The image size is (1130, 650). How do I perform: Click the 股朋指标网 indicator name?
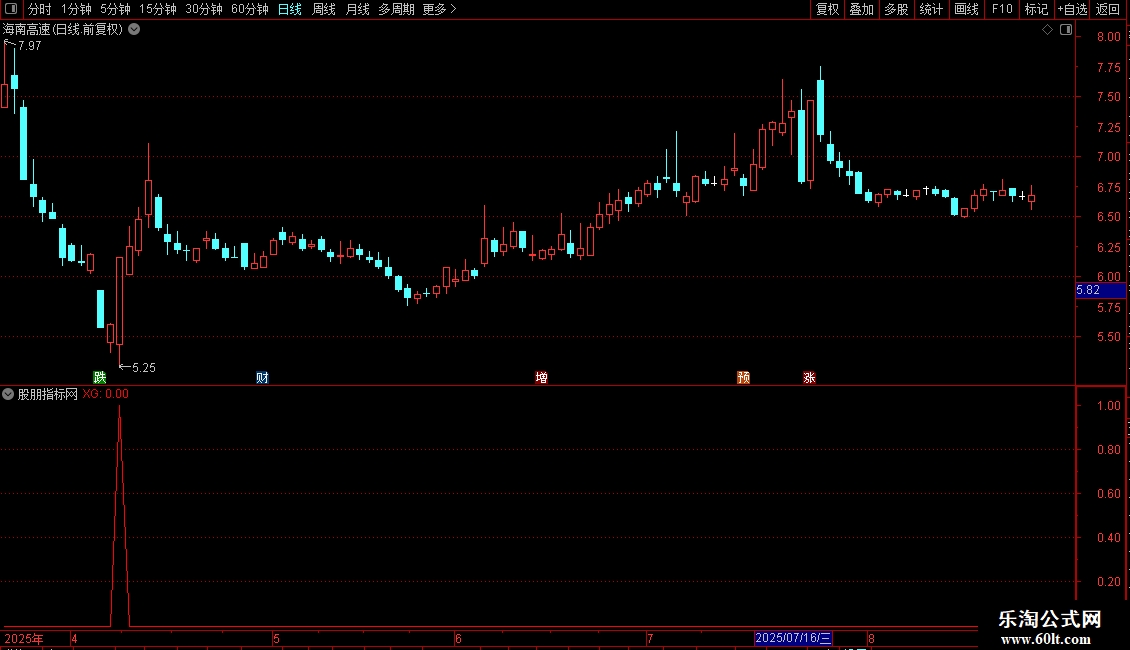pyautogui.click(x=48, y=394)
